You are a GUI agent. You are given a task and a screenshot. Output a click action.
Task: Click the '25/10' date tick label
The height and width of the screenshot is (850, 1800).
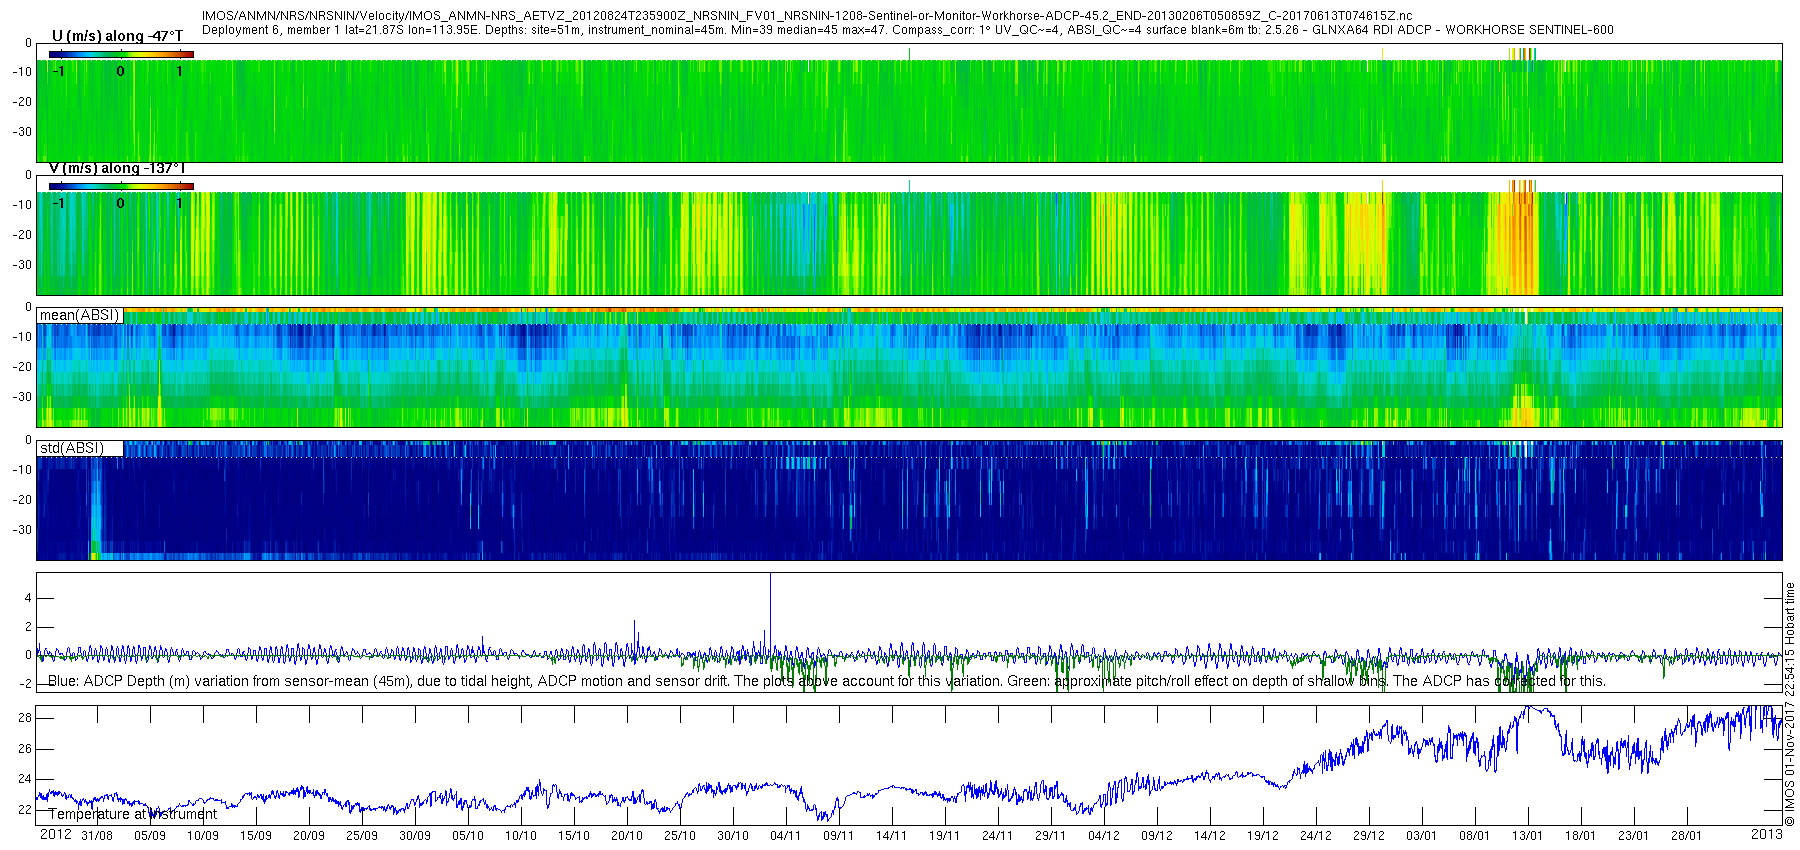pyautogui.click(x=680, y=835)
